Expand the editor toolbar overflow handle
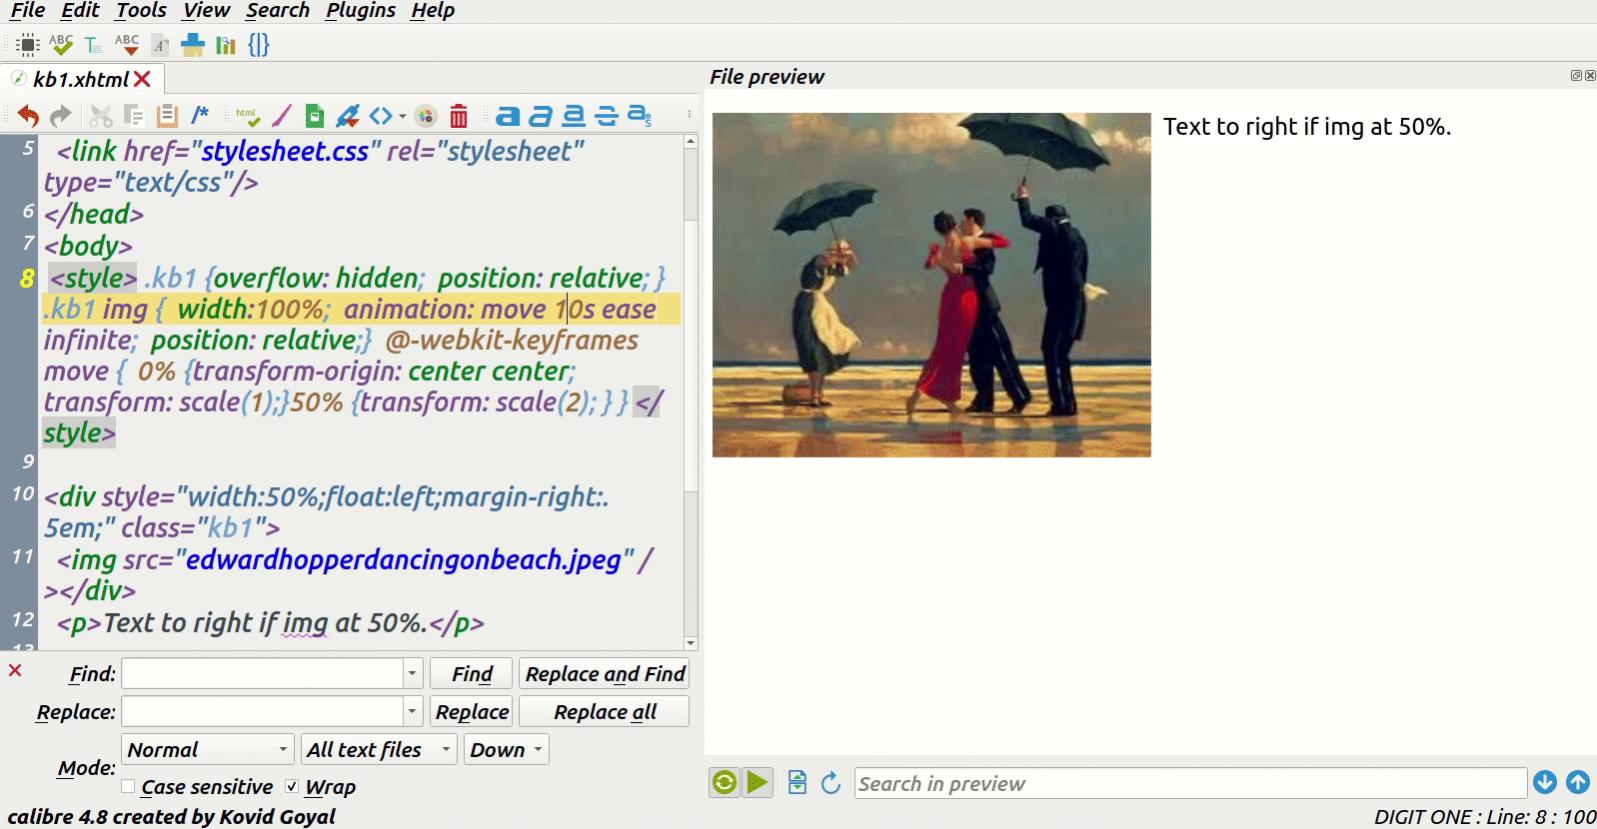 pos(689,116)
